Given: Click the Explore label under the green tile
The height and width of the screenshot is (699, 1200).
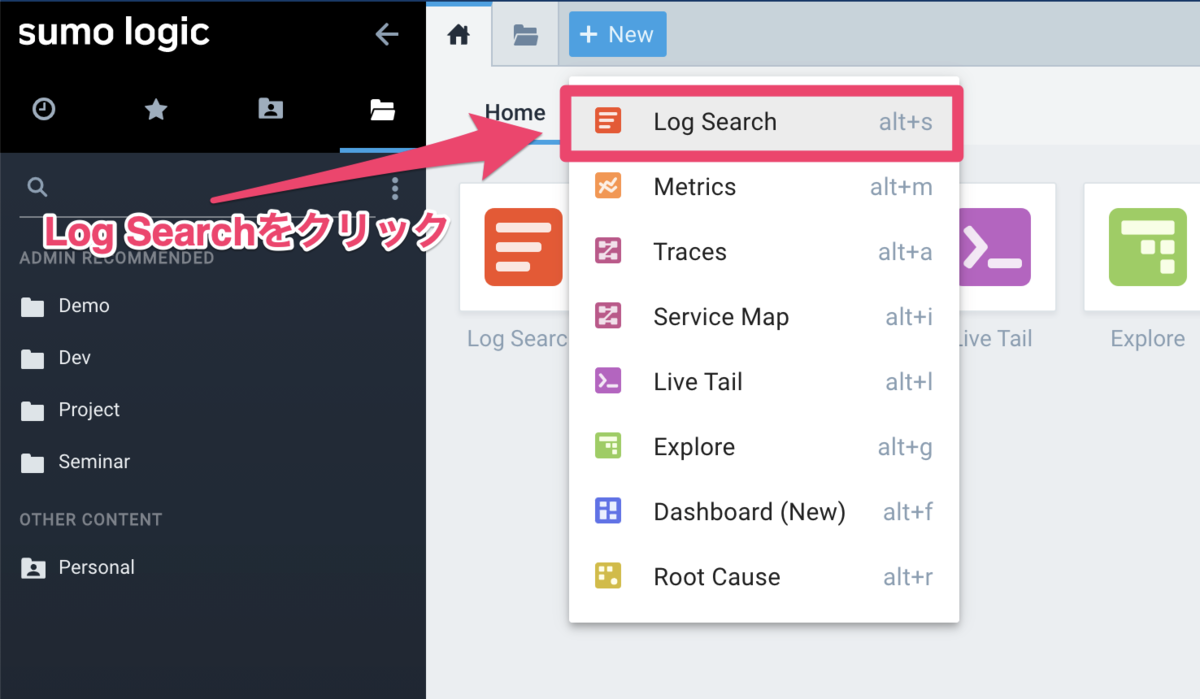Looking at the screenshot, I should (1147, 339).
